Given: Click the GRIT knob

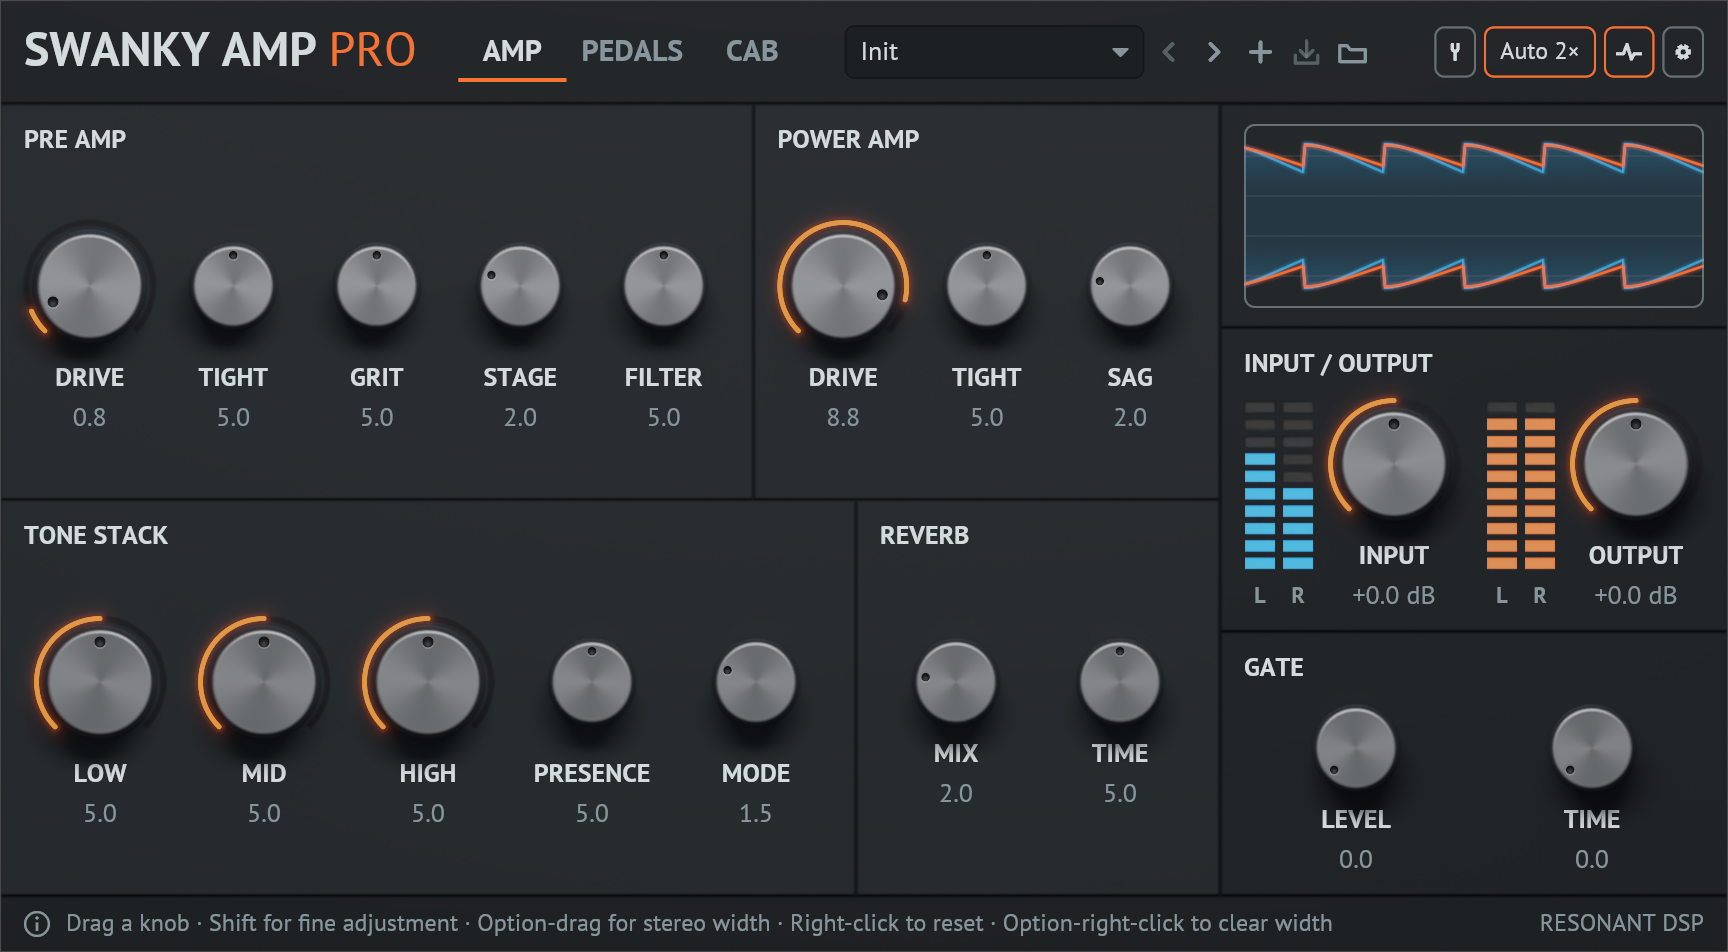Looking at the screenshot, I should point(377,286).
